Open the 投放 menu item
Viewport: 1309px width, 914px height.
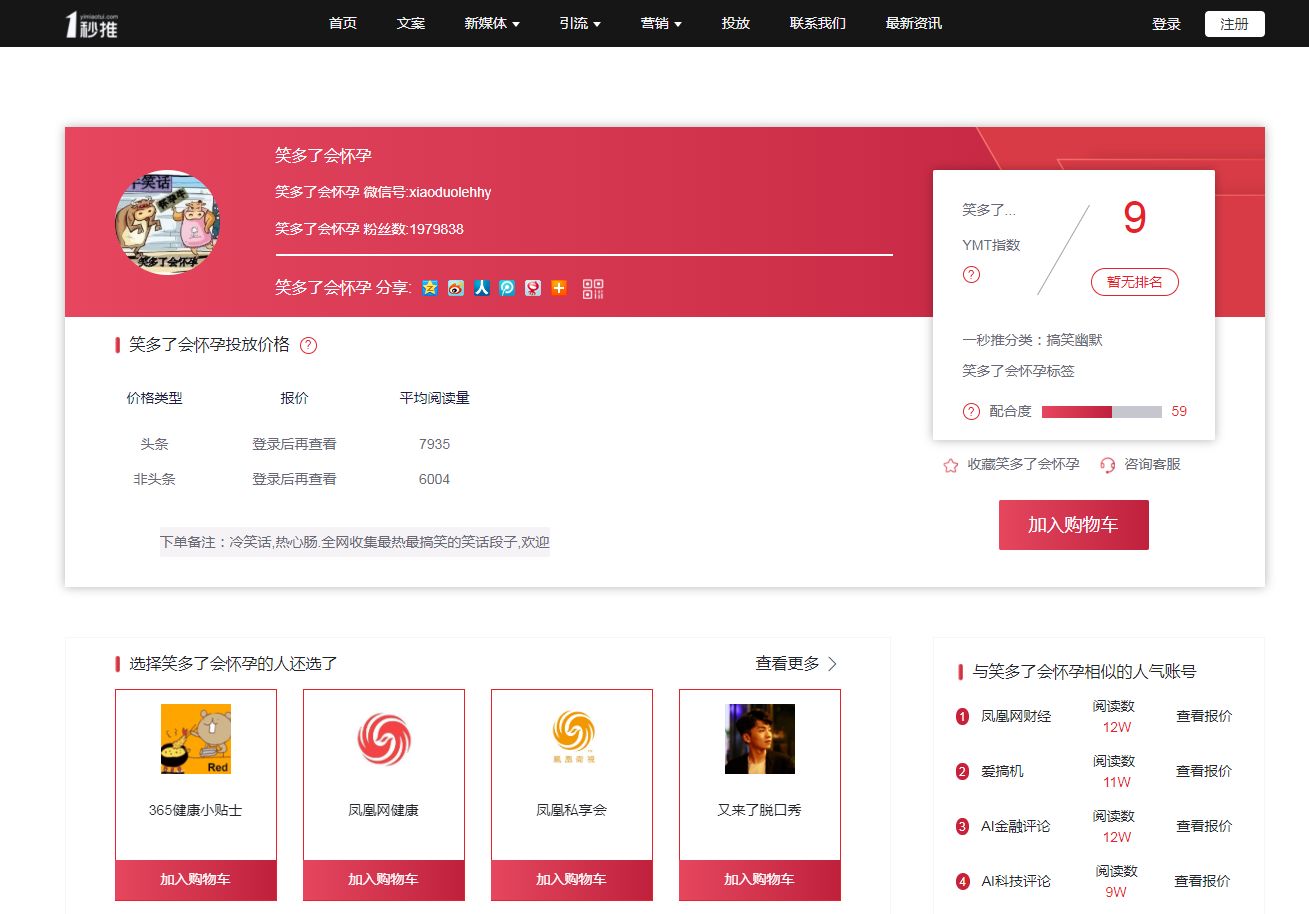(x=736, y=23)
